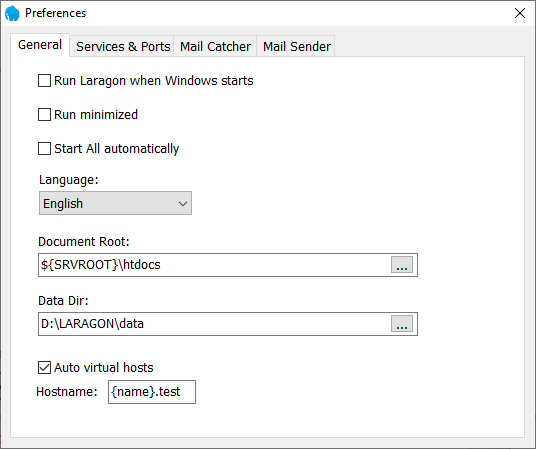Click the Preferences title bar text
Viewport: 536px width, 449px height.
55,13
